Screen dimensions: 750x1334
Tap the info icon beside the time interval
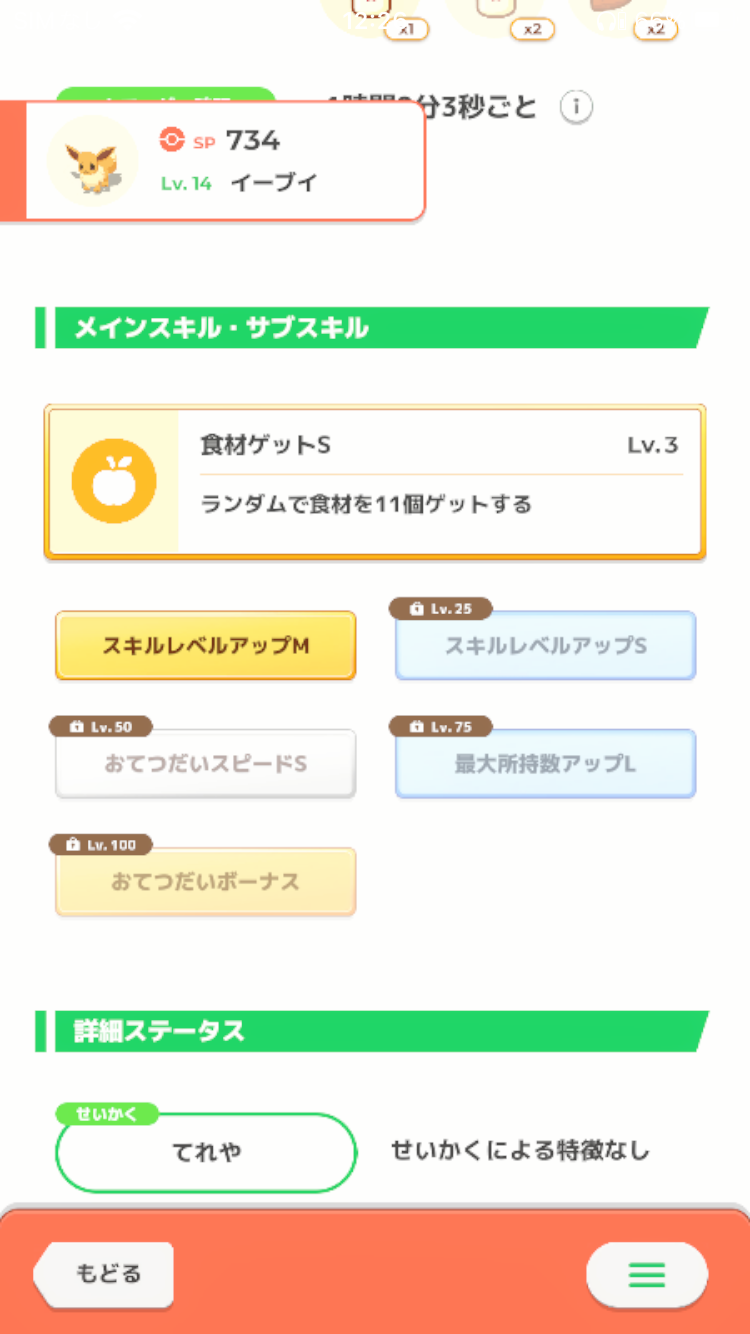[576, 107]
